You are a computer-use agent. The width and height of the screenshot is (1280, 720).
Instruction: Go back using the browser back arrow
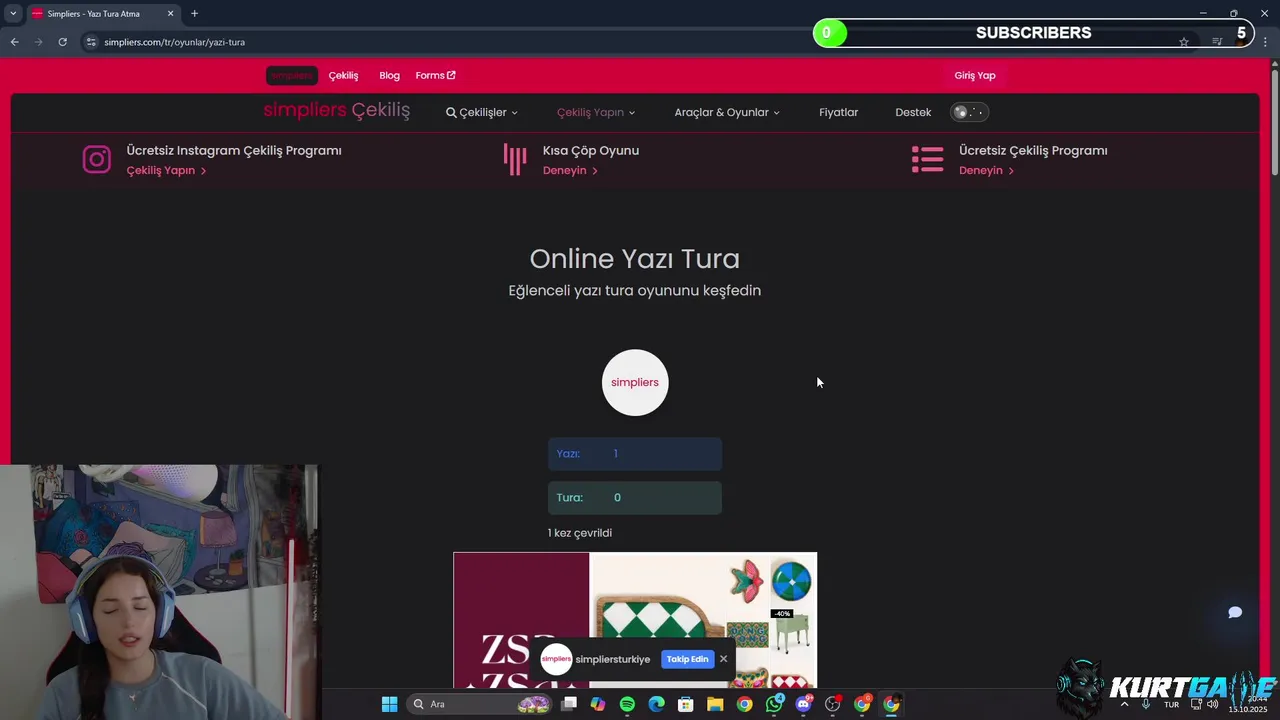[x=14, y=42]
